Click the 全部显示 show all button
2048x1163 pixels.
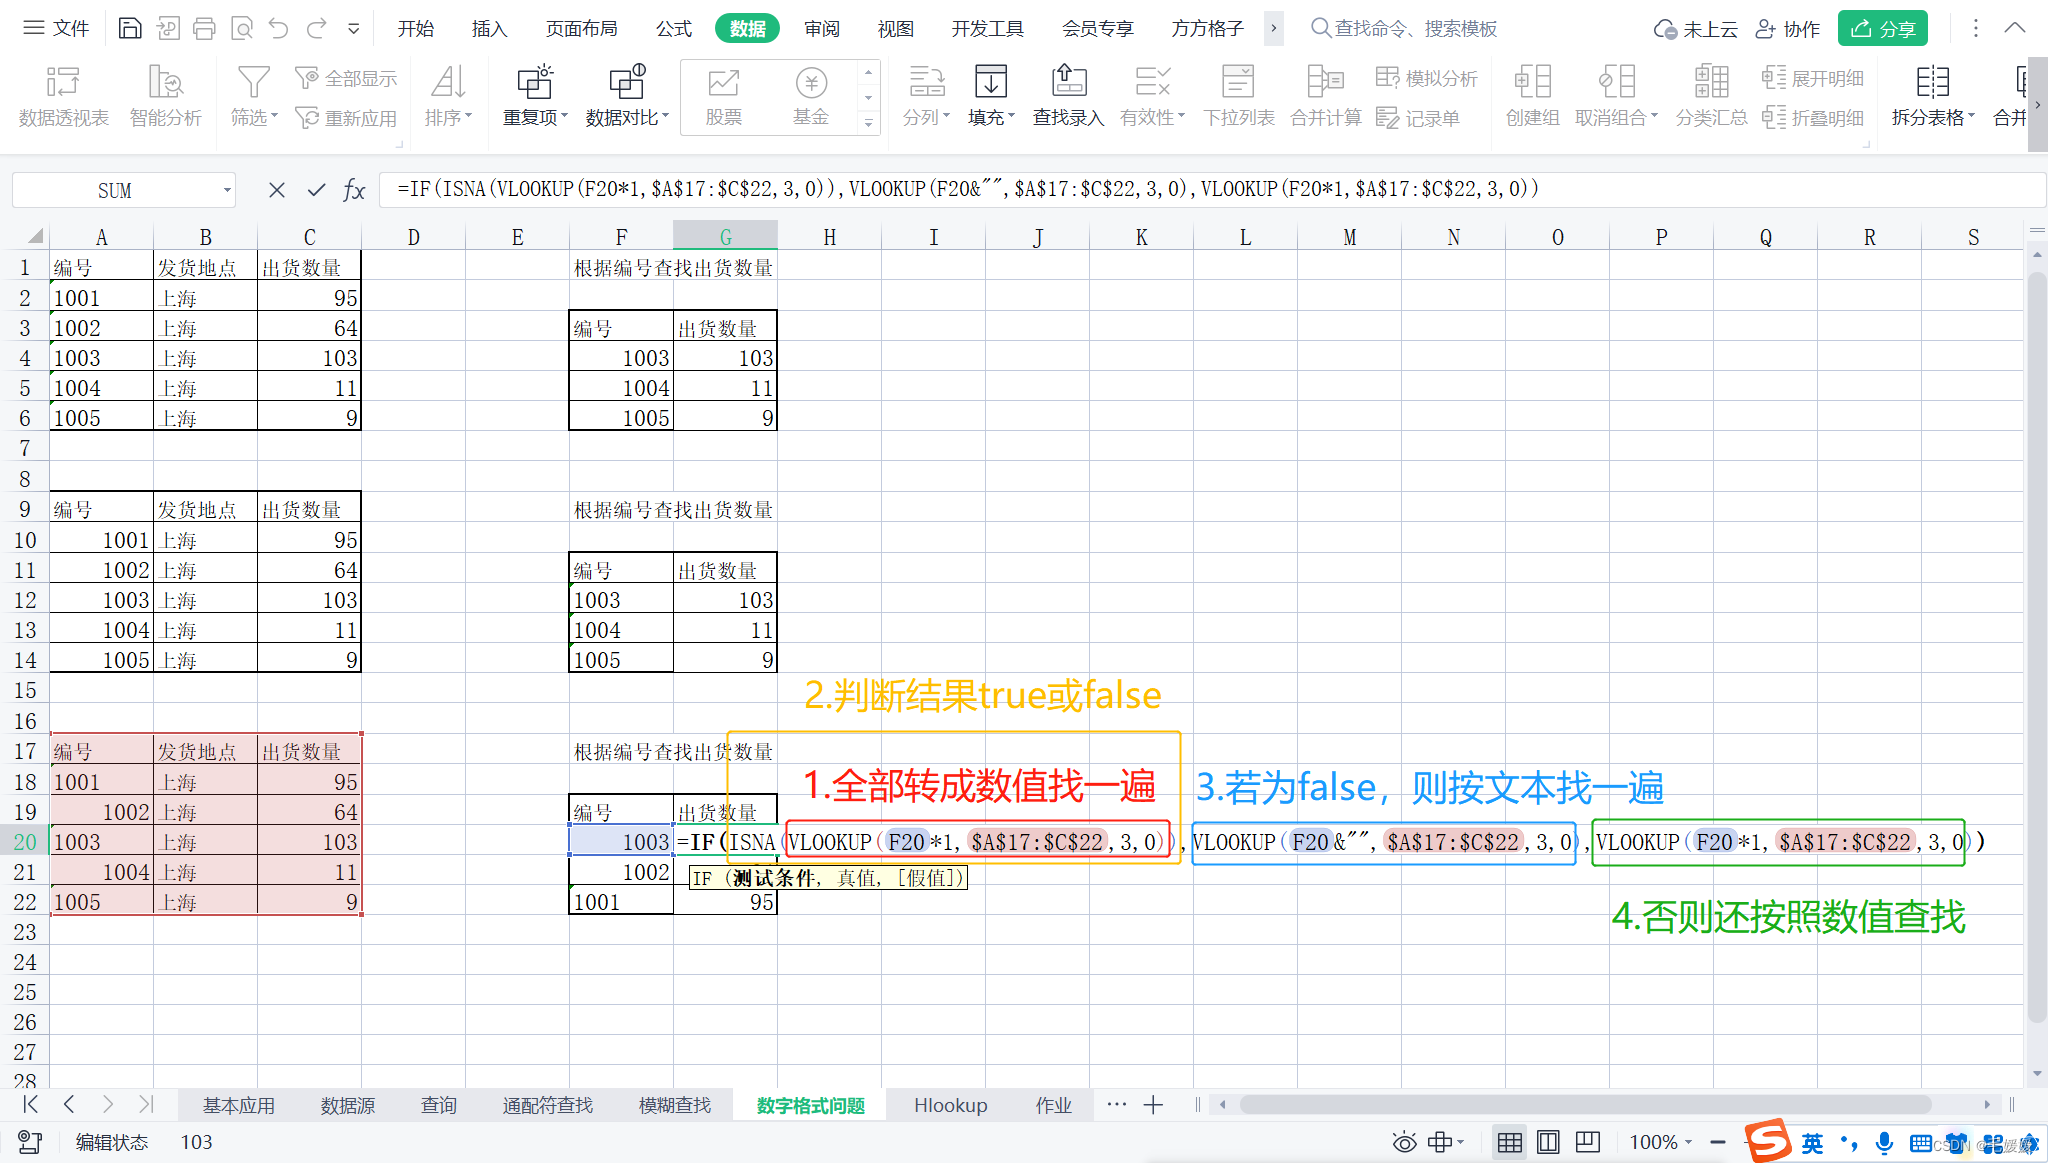346,78
